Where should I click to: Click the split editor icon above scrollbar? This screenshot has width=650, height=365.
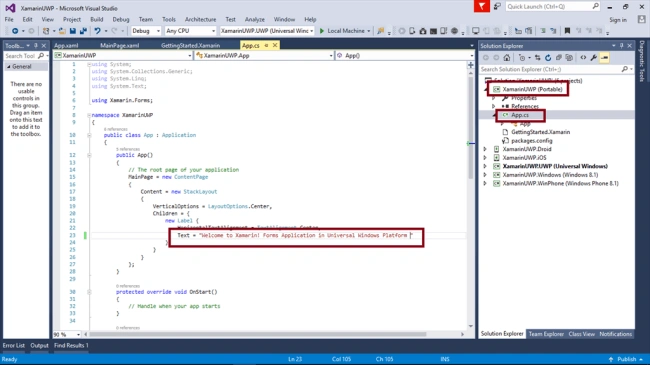click(471, 65)
